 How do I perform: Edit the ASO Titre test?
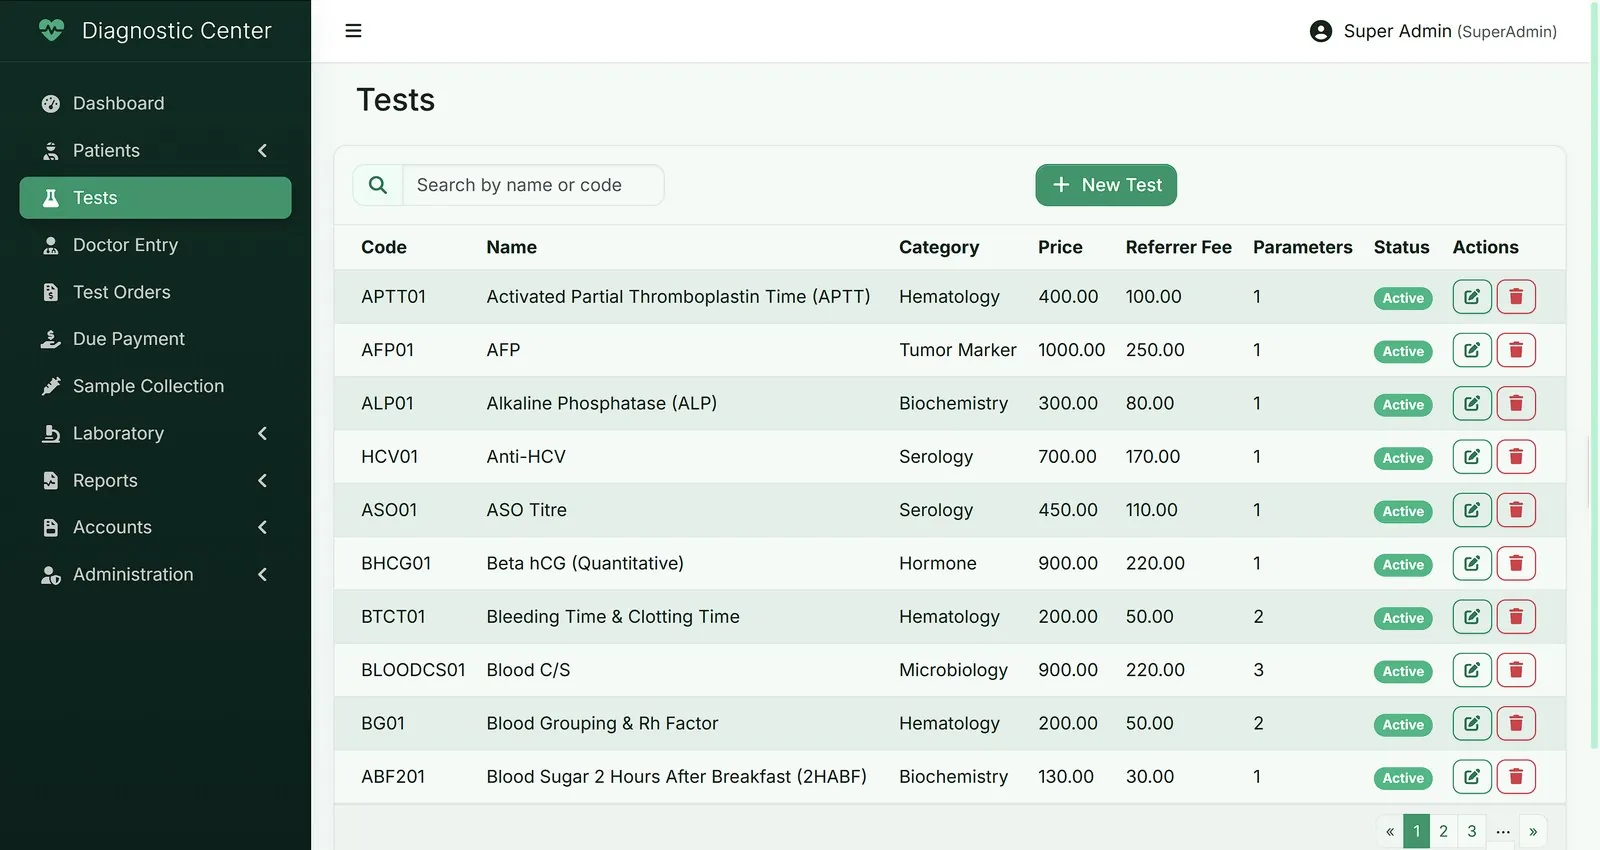[1472, 510]
